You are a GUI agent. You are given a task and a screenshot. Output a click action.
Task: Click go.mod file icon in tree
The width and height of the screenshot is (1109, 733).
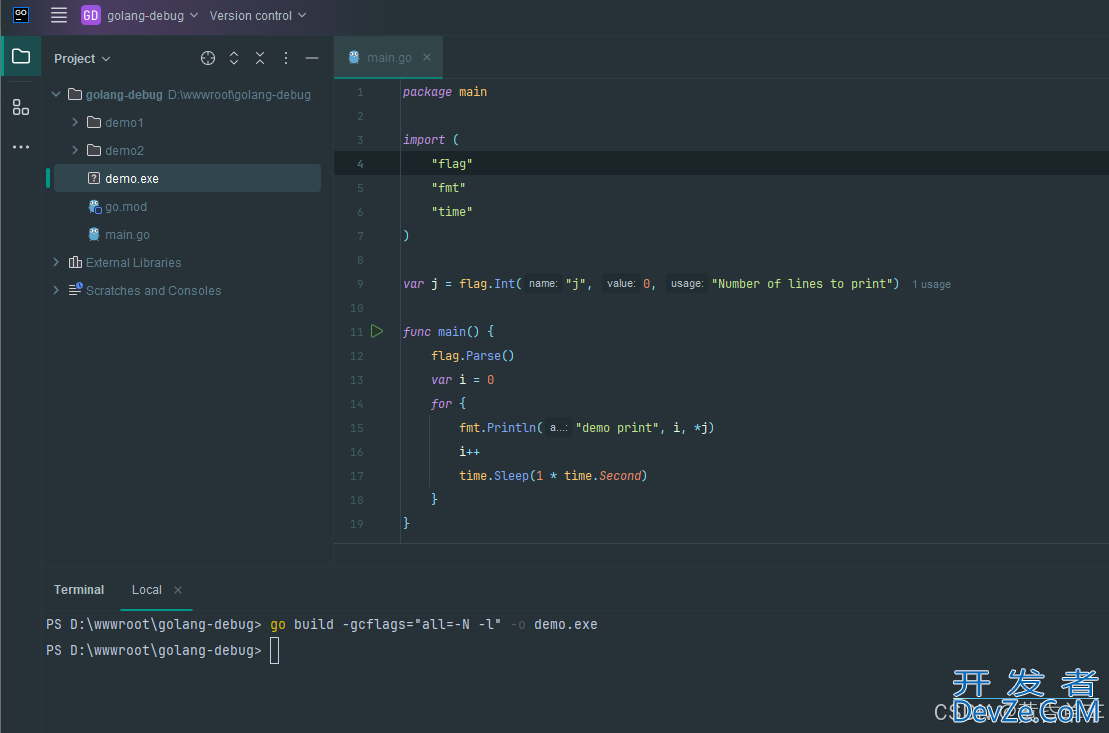click(94, 207)
